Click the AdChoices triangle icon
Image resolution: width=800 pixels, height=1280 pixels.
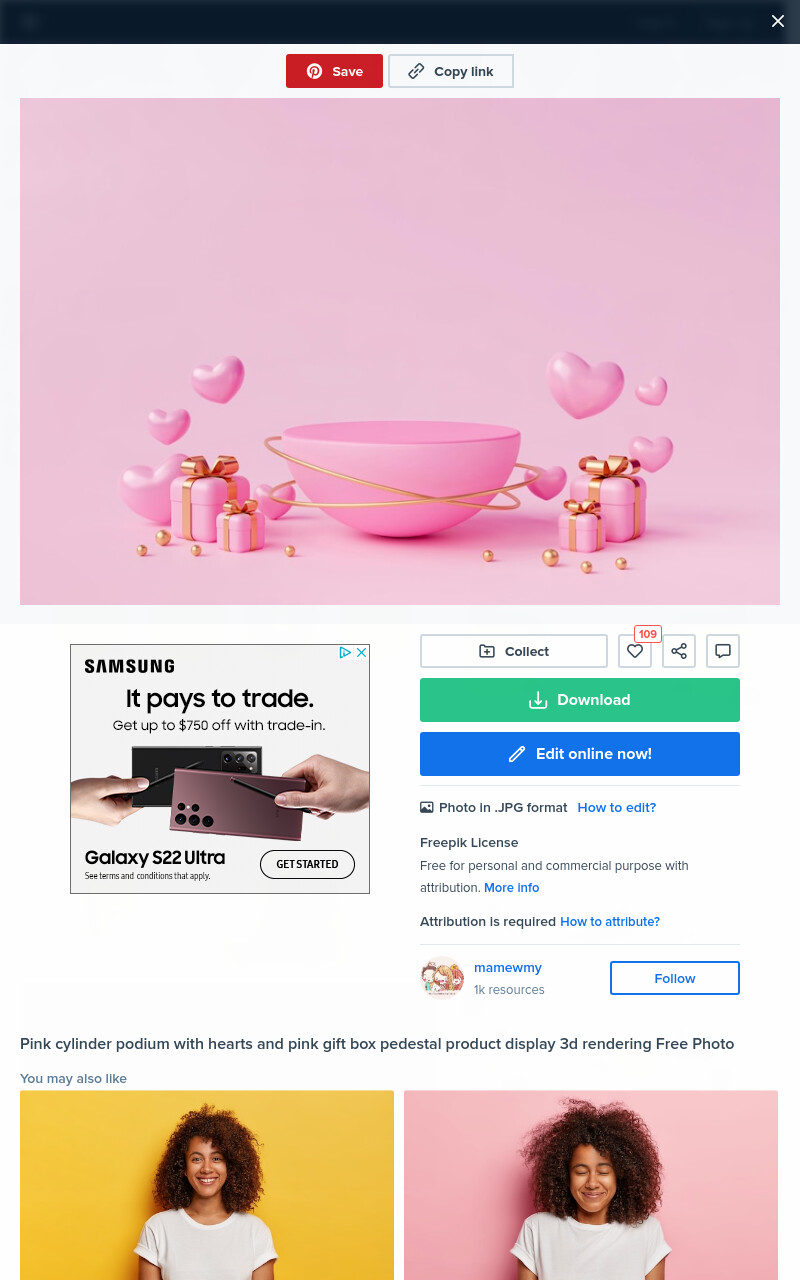pos(346,652)
